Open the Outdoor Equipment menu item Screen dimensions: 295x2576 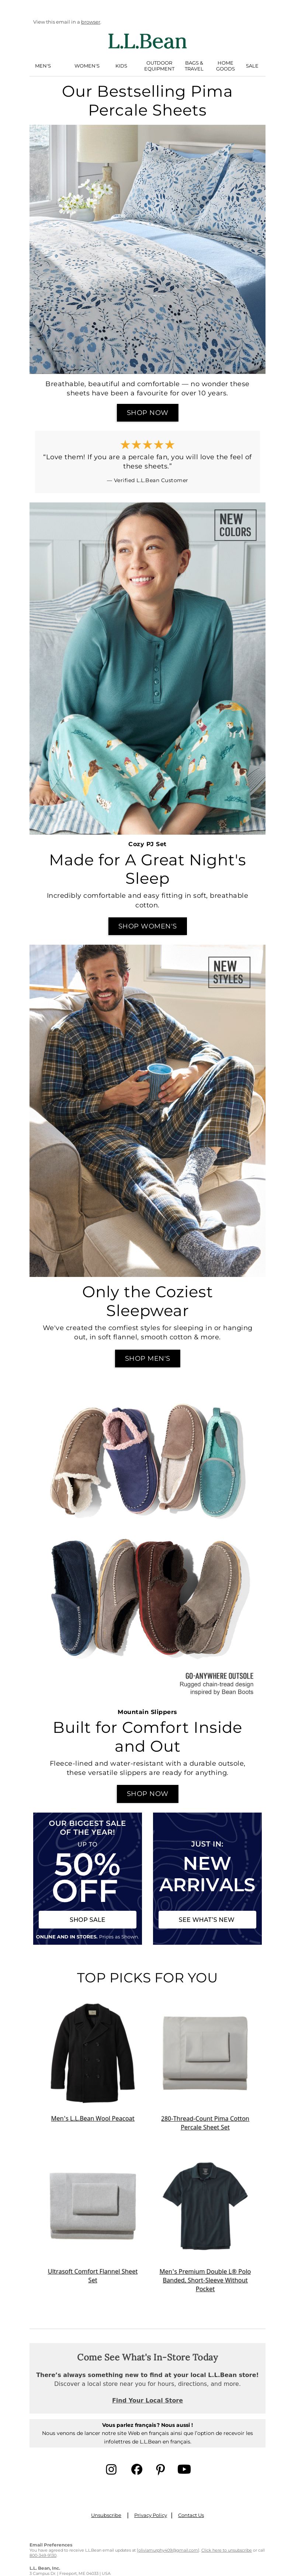coord(159,66)
